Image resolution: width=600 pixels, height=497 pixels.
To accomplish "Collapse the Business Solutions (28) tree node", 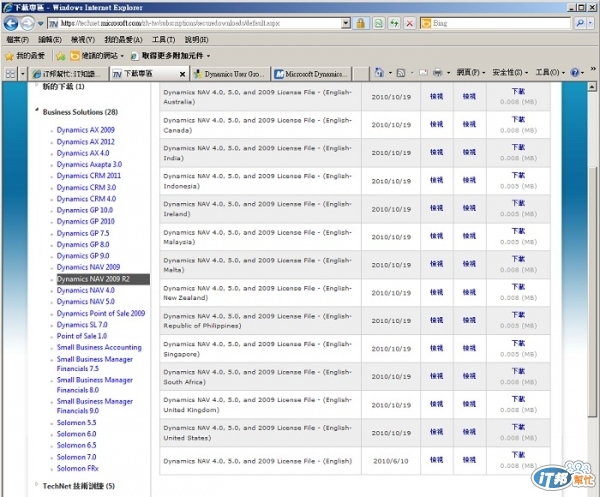I will coord(37,111).
